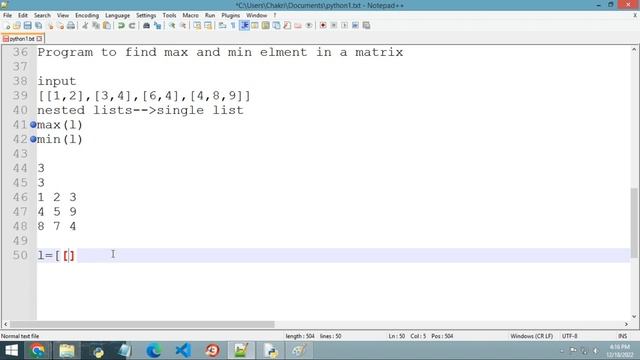Click the Save All toolbar icon
This screenshot has height=360, width=640.
(38, 26)
